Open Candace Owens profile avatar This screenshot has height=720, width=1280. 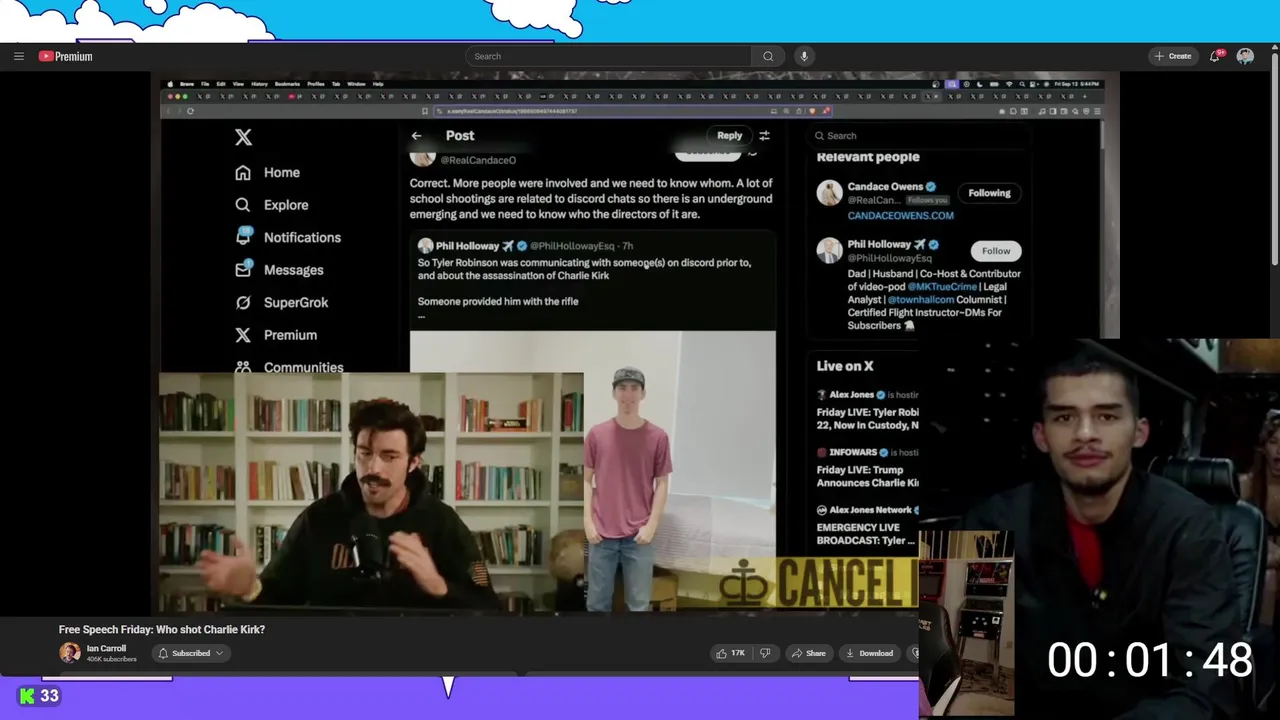pos(829,193)
